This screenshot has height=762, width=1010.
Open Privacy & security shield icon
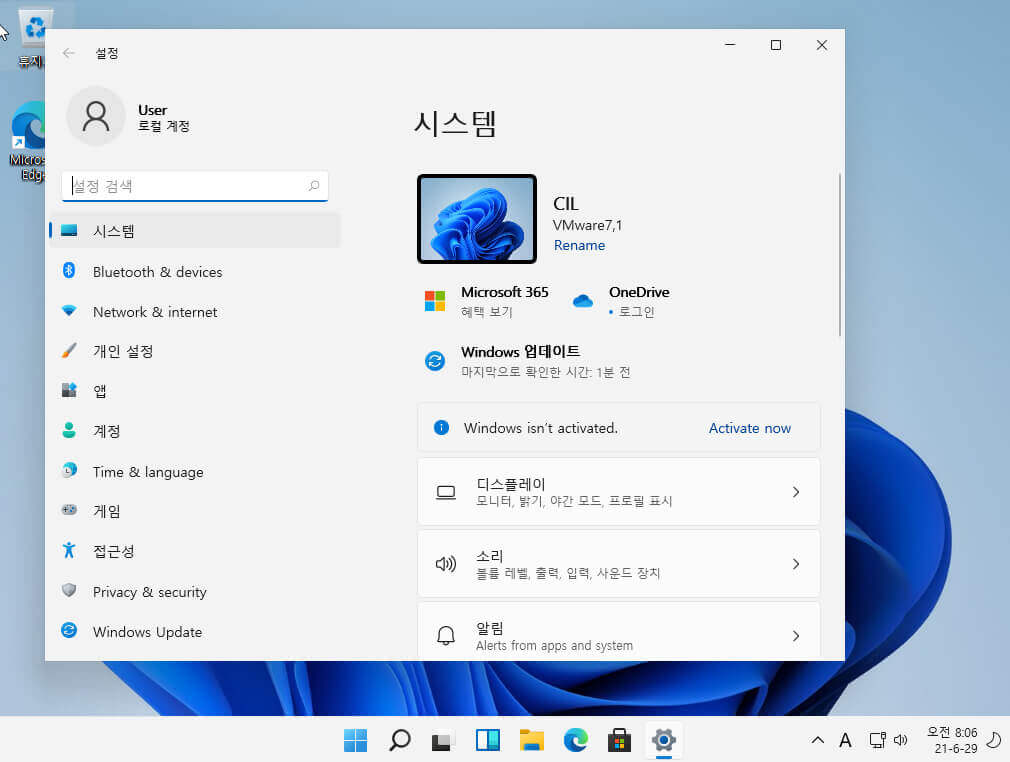click(x=69, y=591)
